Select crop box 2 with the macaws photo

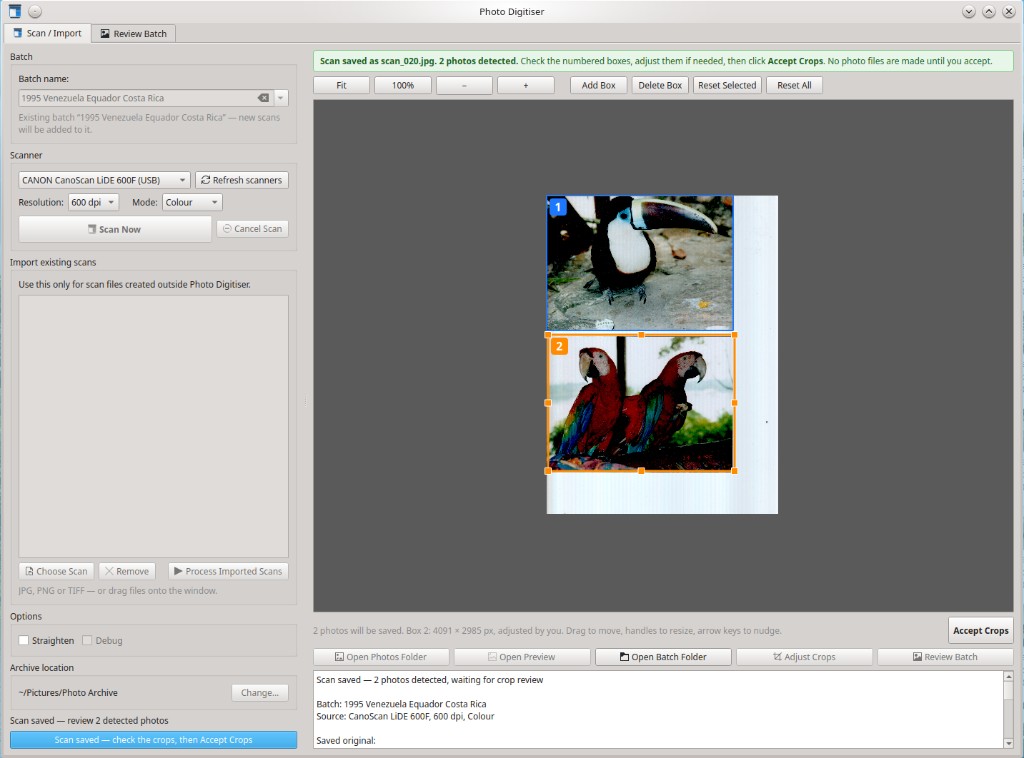pos(641,403)
